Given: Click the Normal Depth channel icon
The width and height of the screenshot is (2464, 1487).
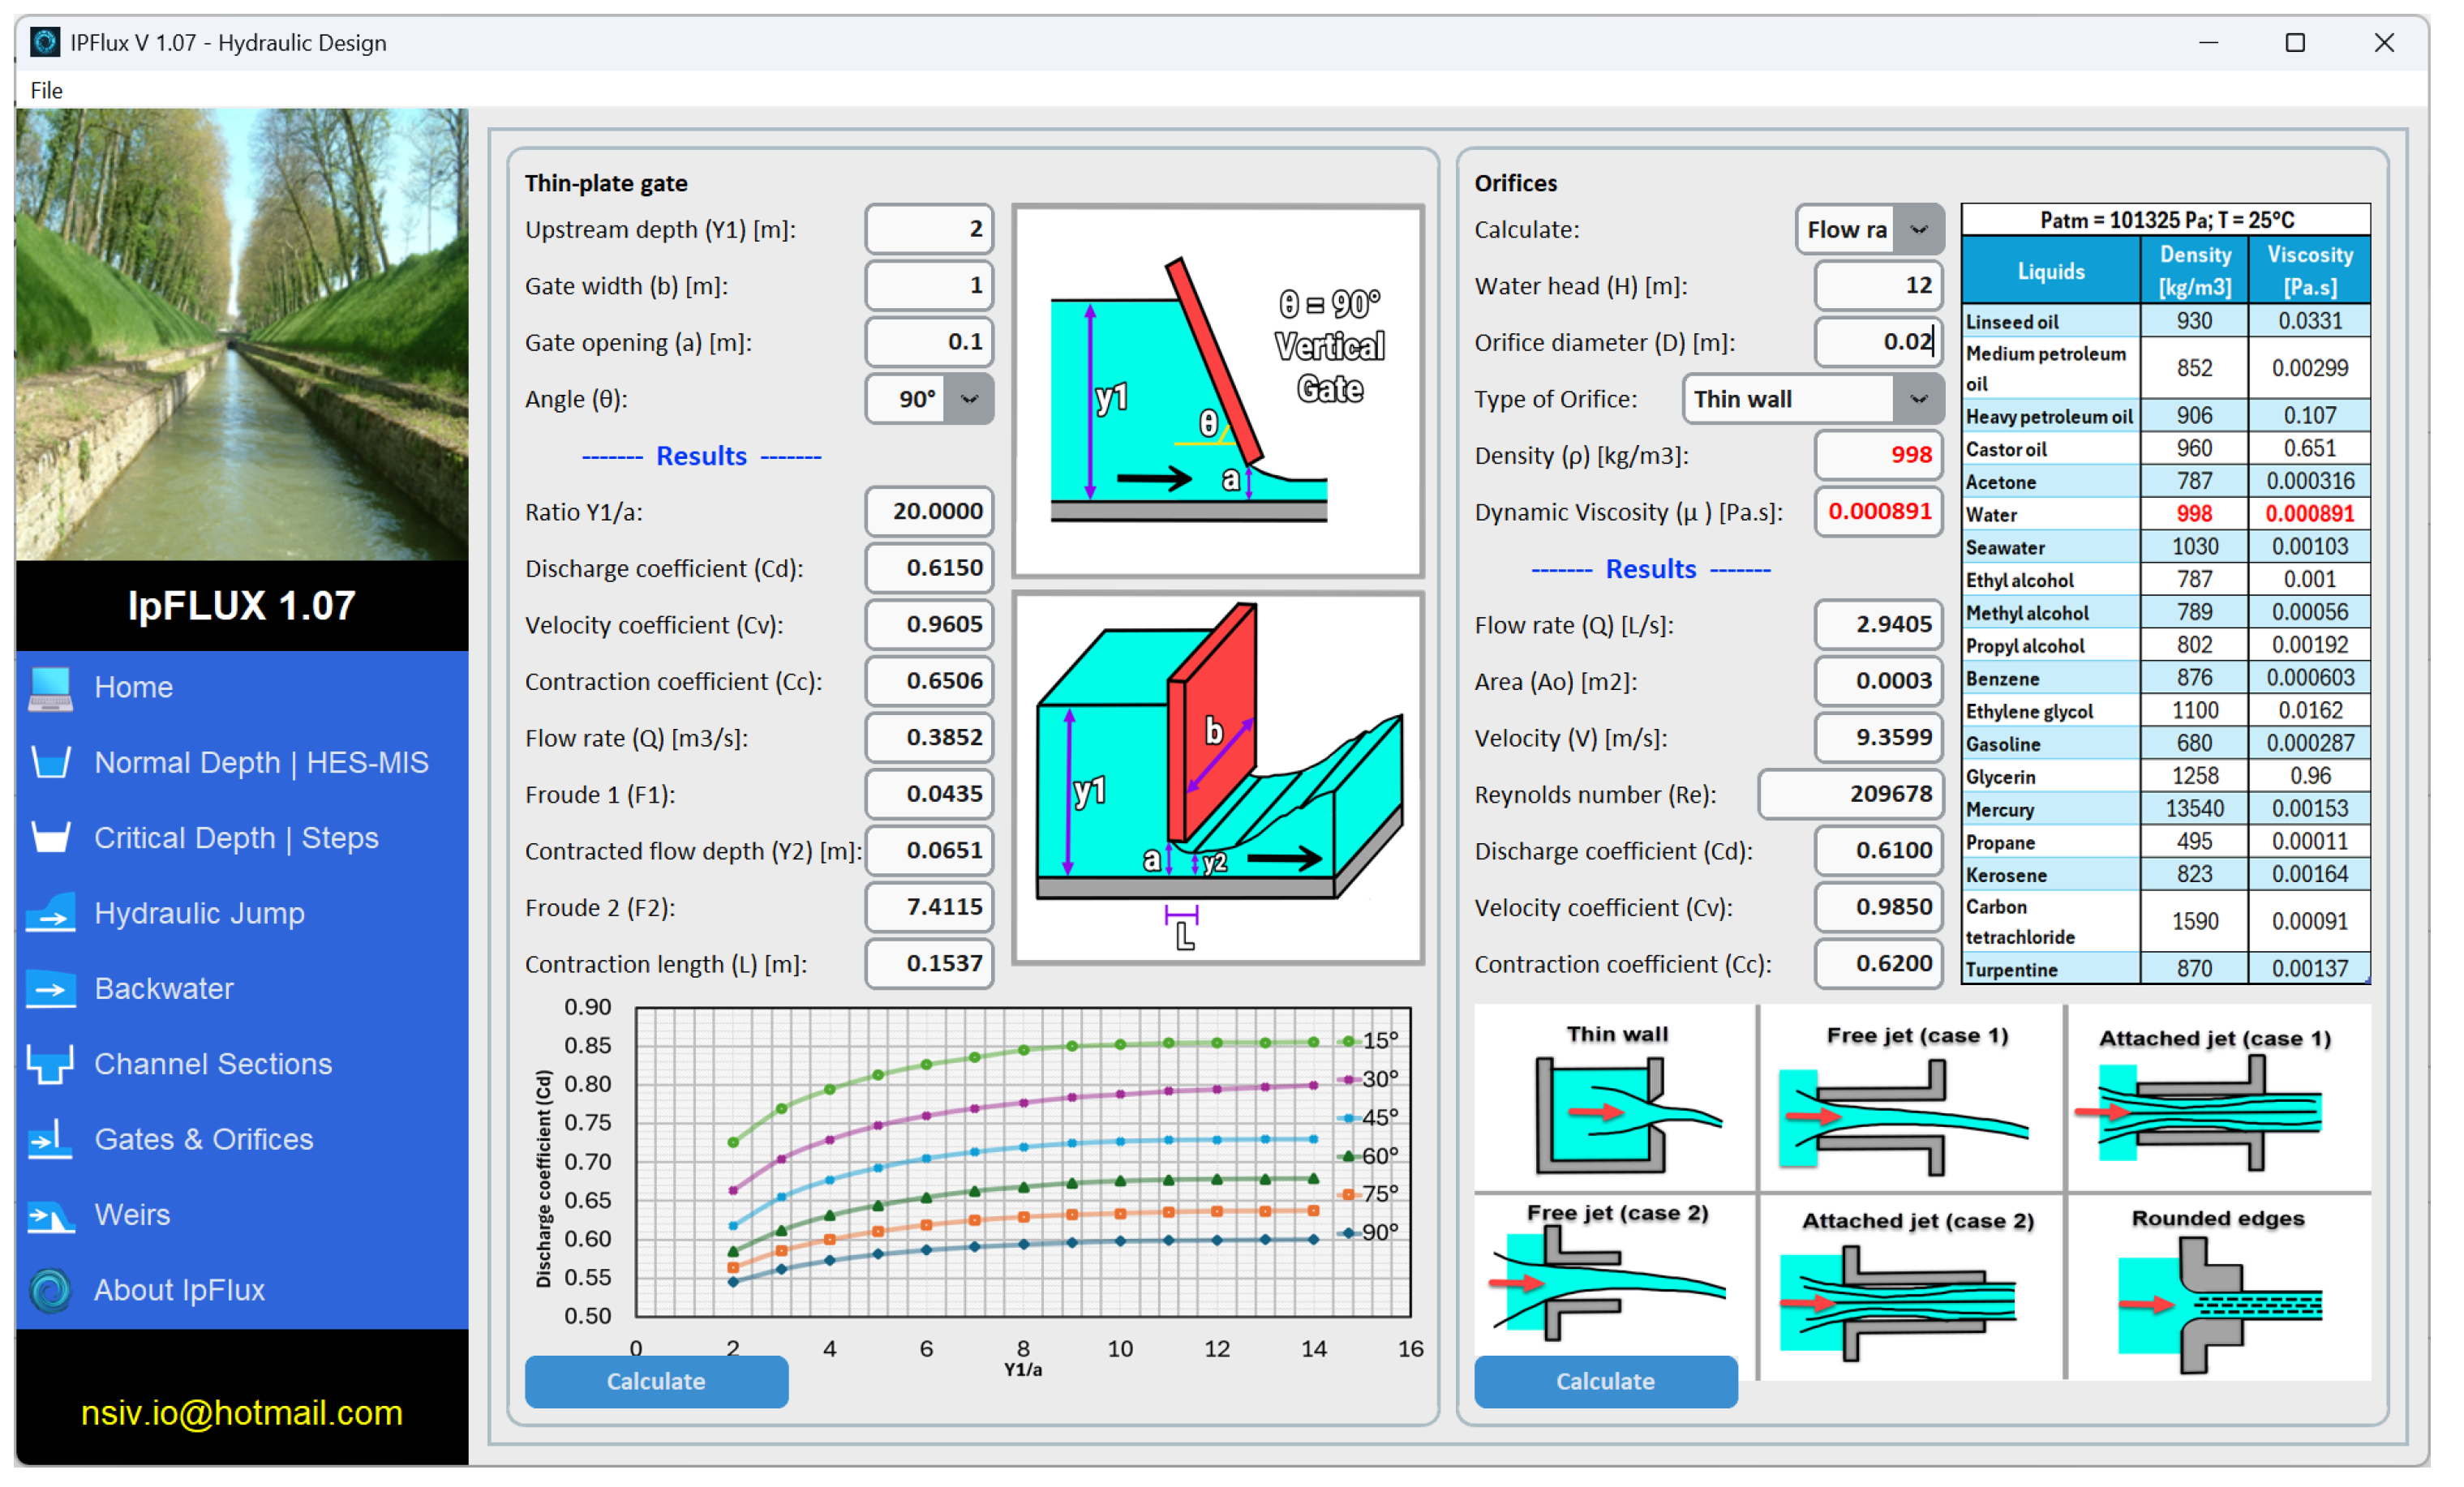Looking at the screenshot, I should pyautogui.click(x=50, y=764).
